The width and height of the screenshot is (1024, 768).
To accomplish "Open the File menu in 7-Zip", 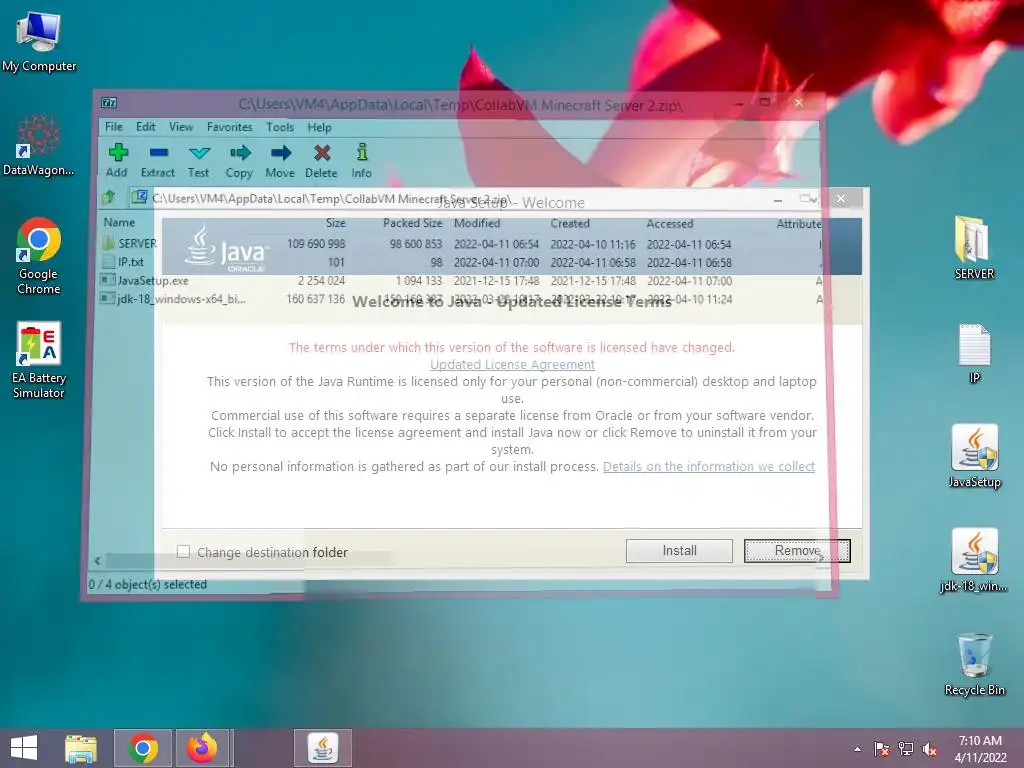I will tap(114, 127).
